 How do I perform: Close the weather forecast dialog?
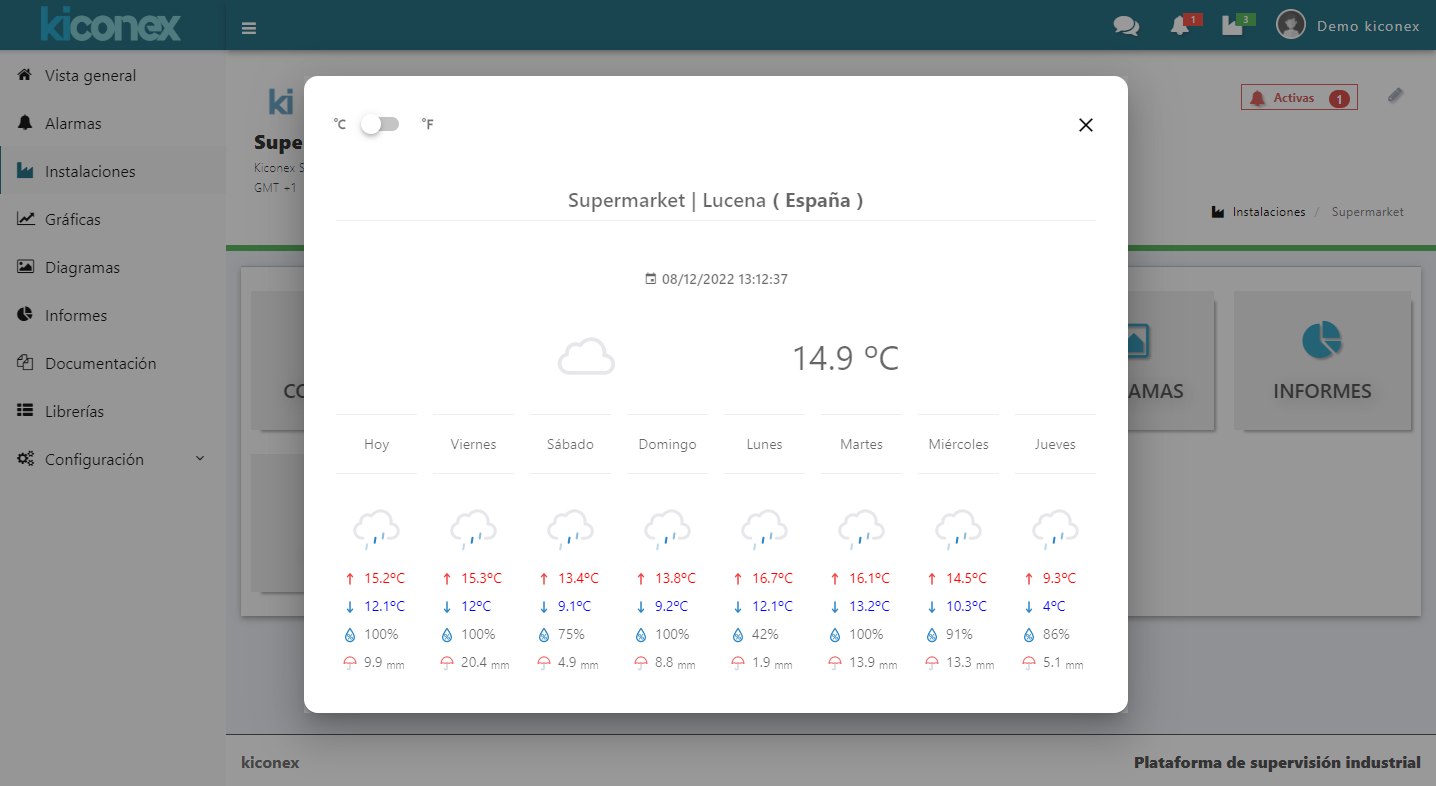point(1086,125)
